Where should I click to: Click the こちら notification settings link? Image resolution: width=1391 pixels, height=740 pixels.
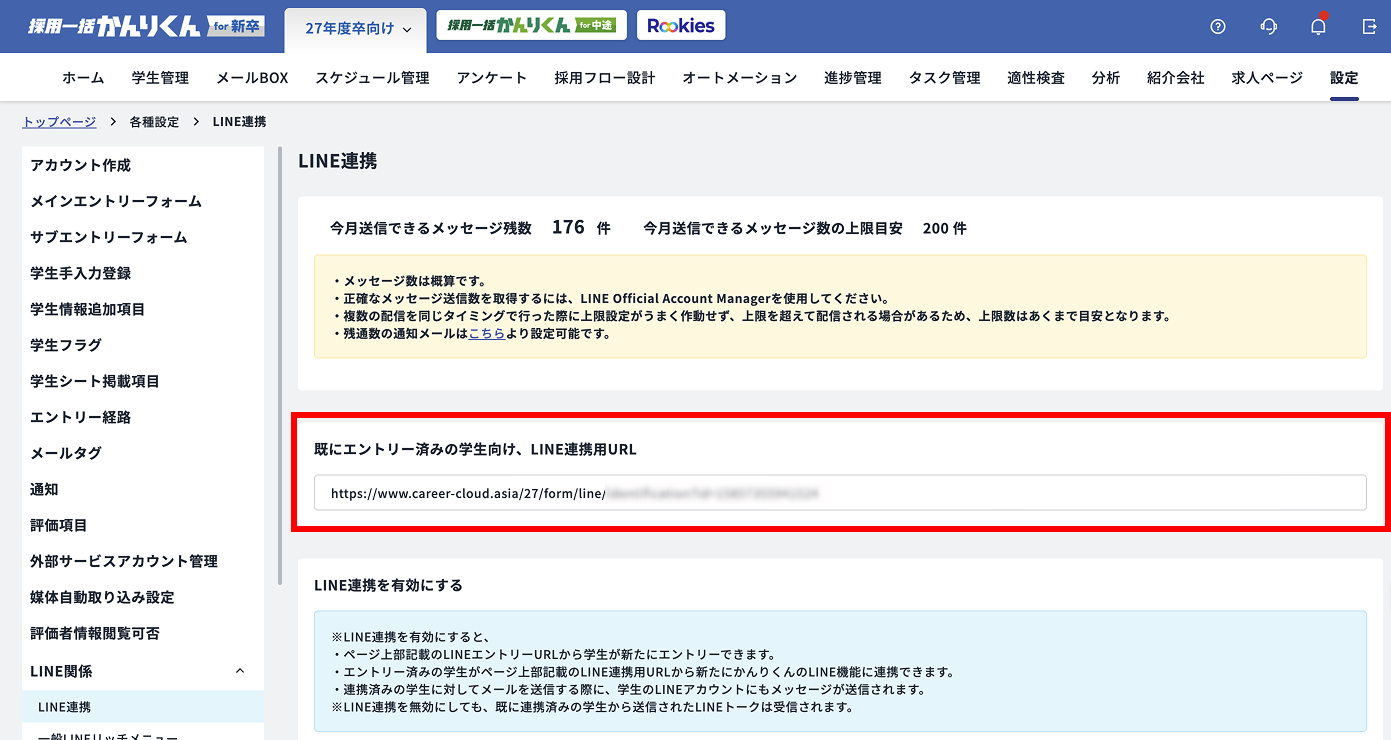click(486, 334)
